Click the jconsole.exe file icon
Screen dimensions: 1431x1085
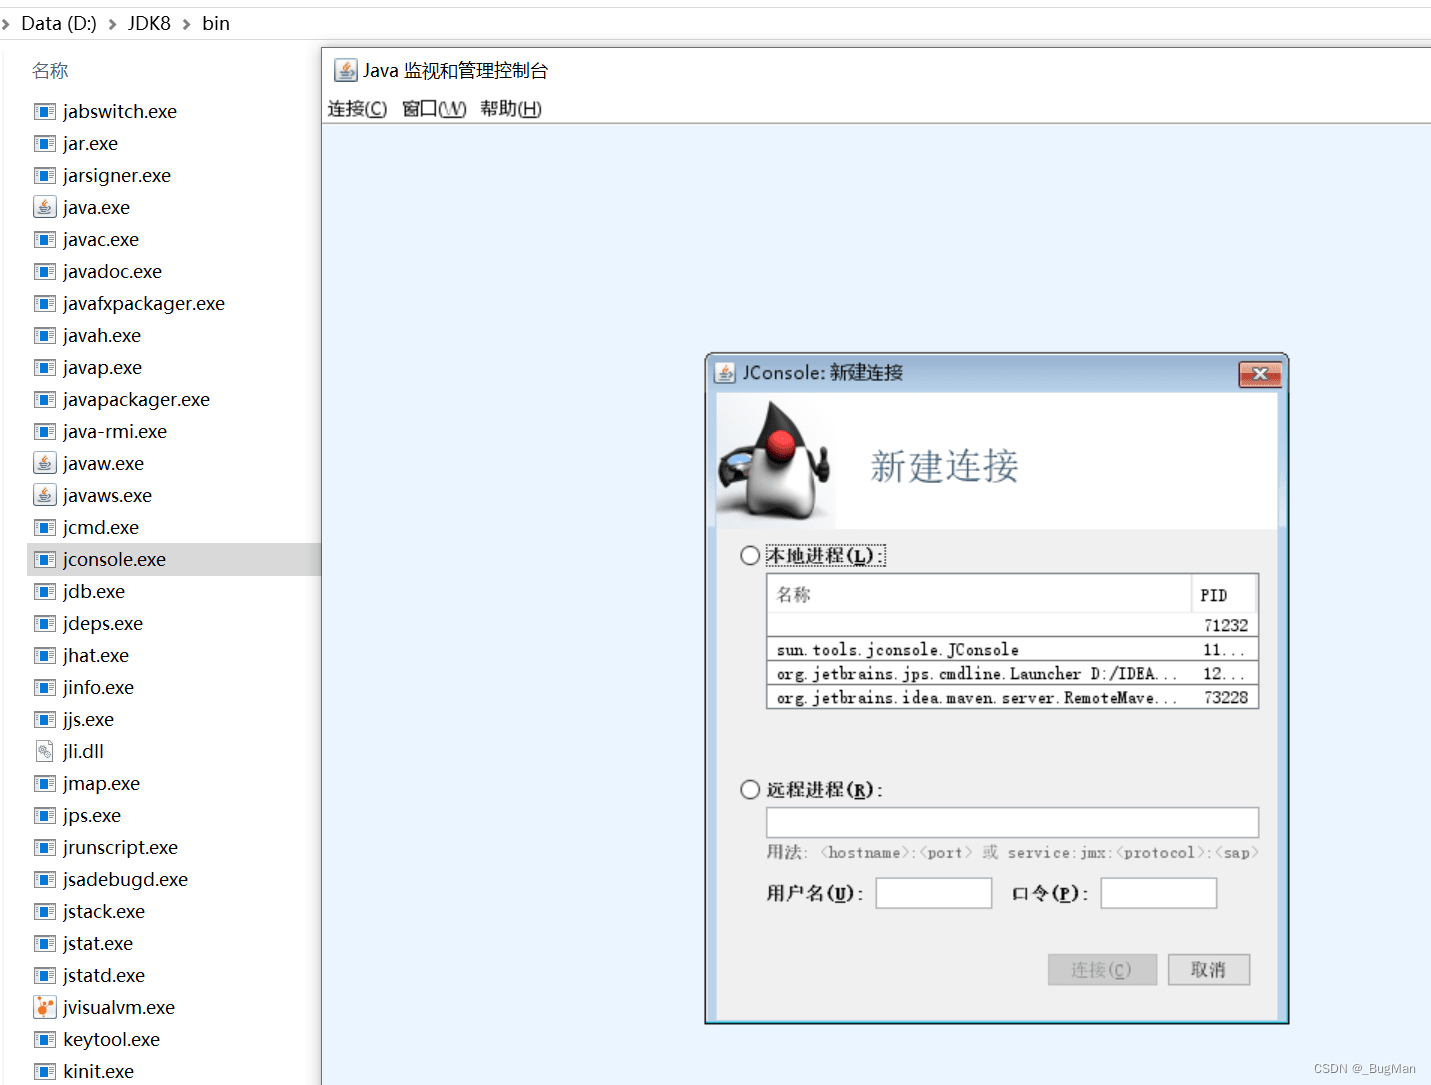45,560
